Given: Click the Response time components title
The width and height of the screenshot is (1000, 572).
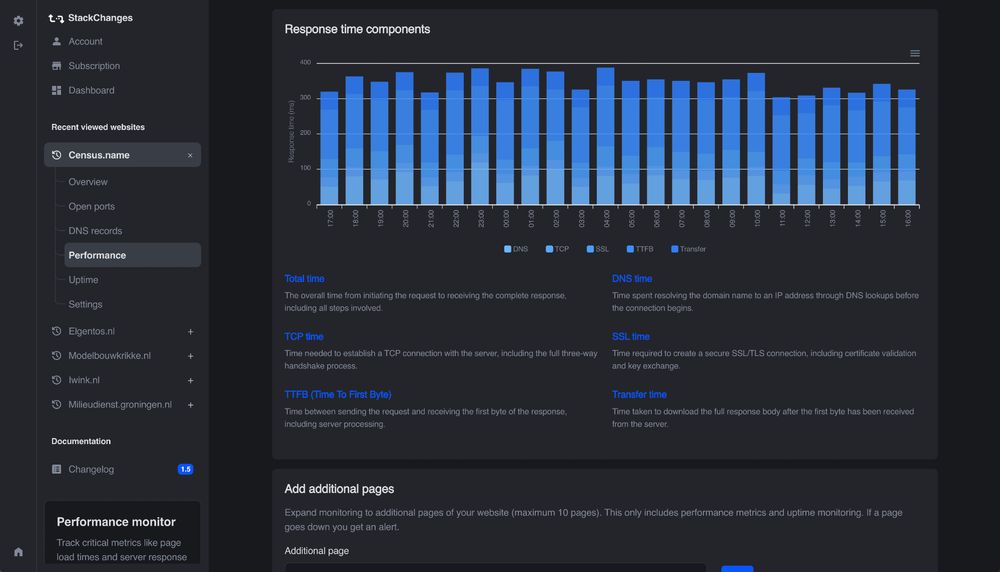Looking at the screenshot, I should coord(357,29).
